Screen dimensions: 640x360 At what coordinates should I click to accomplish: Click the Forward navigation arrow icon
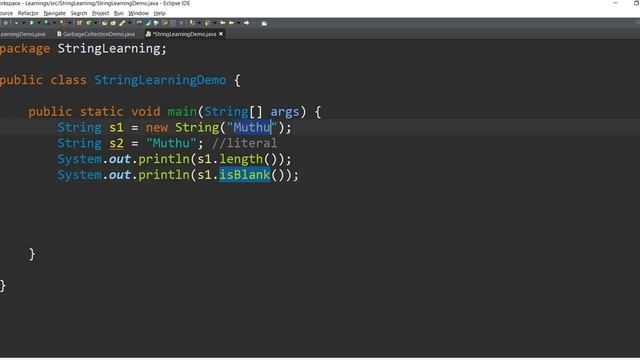click(x=247, y=23)
